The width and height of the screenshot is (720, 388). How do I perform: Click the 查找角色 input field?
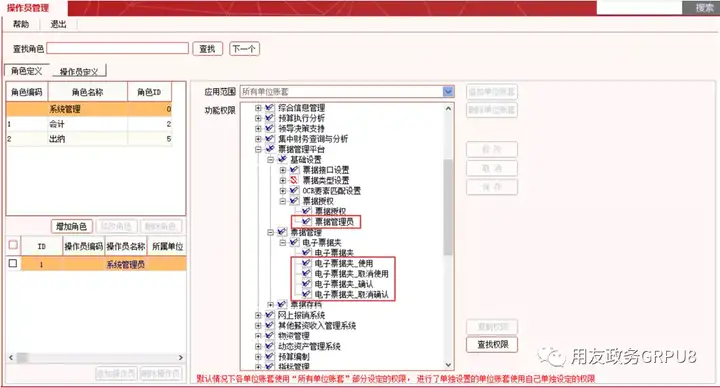[118, 48]
